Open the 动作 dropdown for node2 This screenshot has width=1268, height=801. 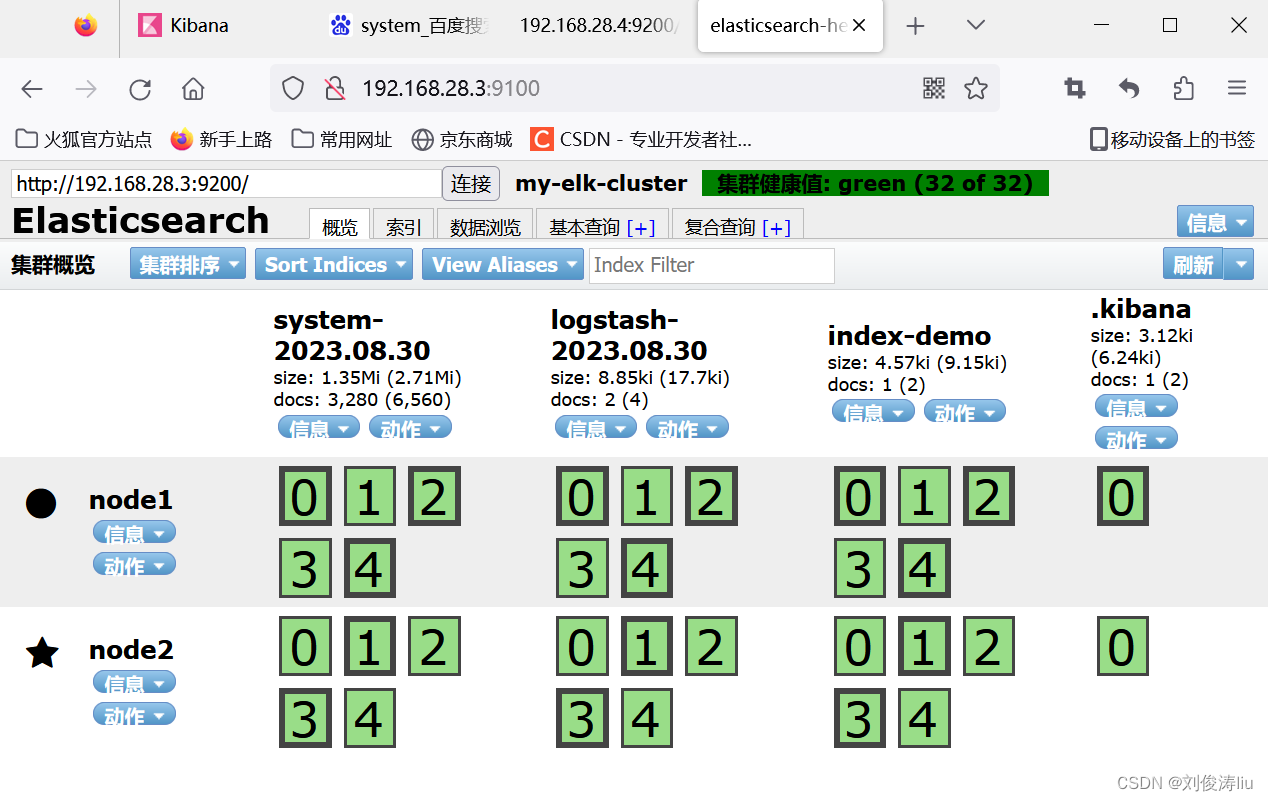pyautogui.click(x=134, y=714)
